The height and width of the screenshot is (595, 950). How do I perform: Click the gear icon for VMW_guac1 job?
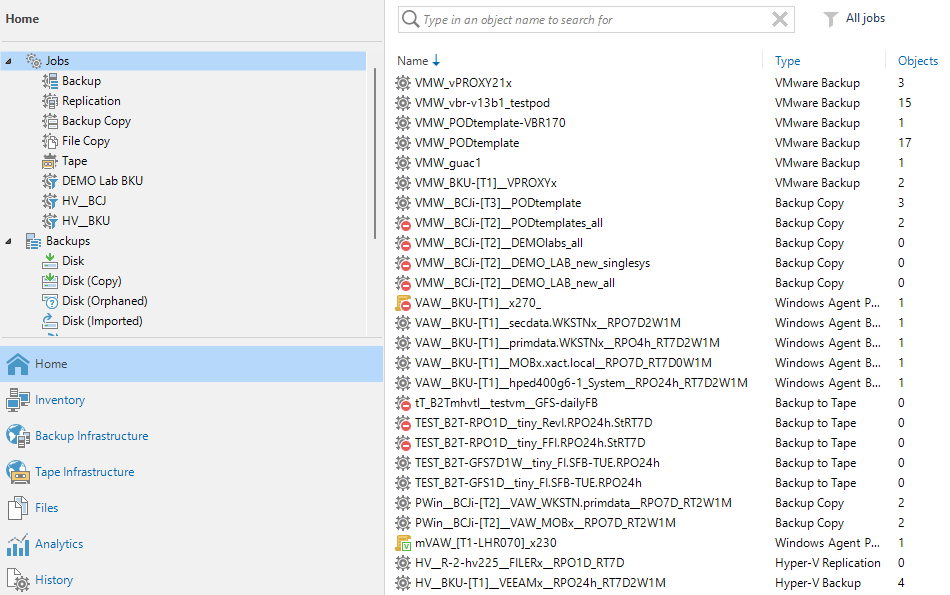pos(403,163)
